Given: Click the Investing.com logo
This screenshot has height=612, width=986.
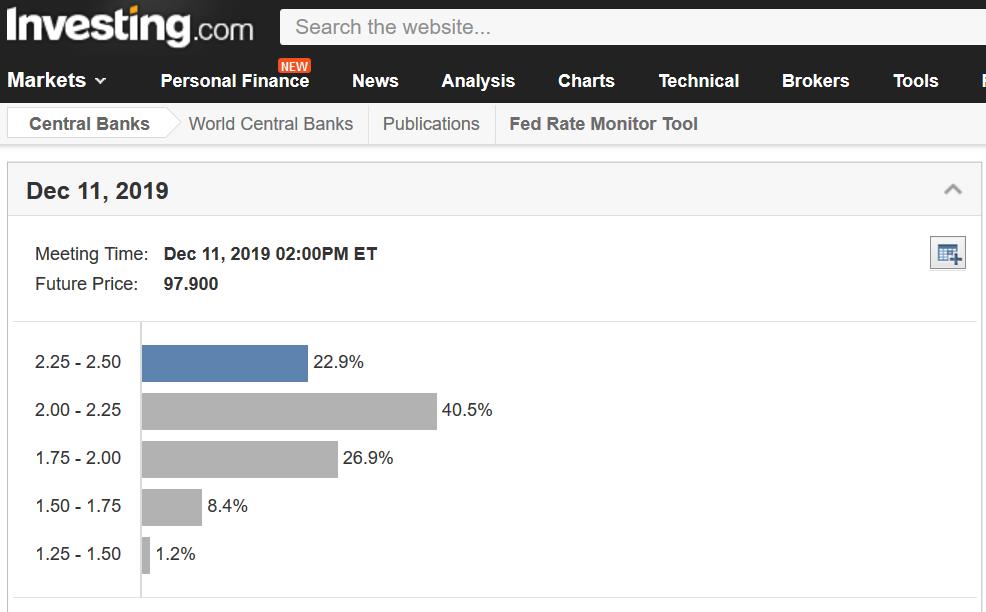Looking at the screenshot, I should coord(130,26).
